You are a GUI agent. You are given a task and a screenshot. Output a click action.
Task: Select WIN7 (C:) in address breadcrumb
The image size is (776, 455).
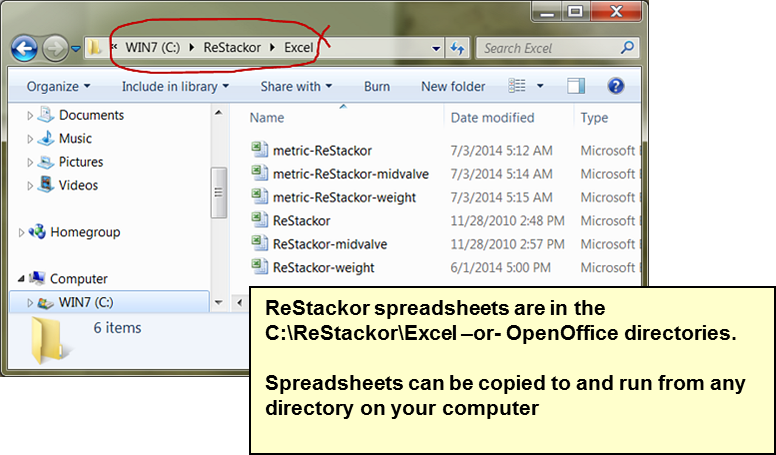(152, 48)
